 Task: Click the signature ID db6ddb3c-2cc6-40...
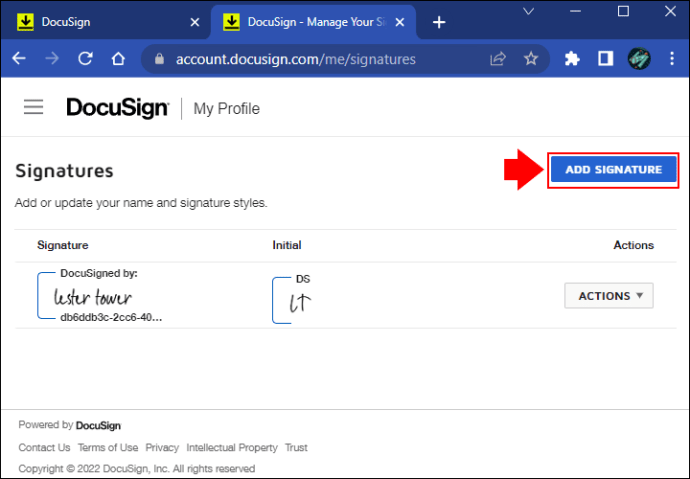pyautogui.click(x=111, y=317)
